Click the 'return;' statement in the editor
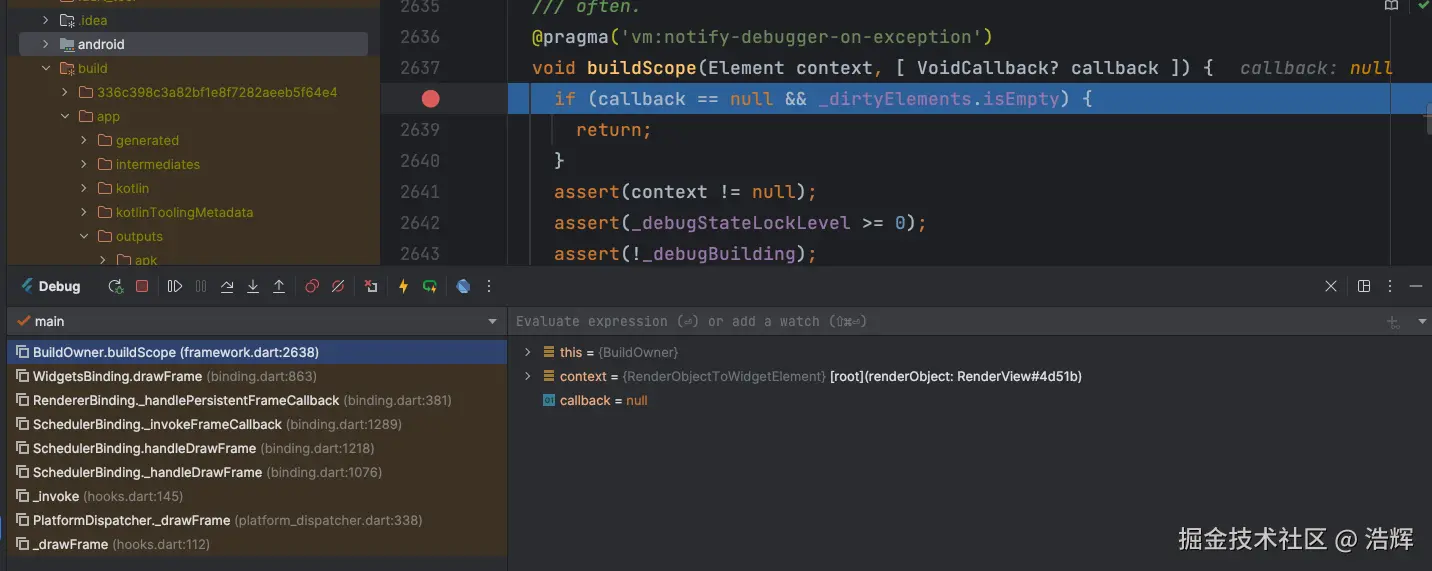The width and height of the screenshot is (1432, 571). coord(614,129)
